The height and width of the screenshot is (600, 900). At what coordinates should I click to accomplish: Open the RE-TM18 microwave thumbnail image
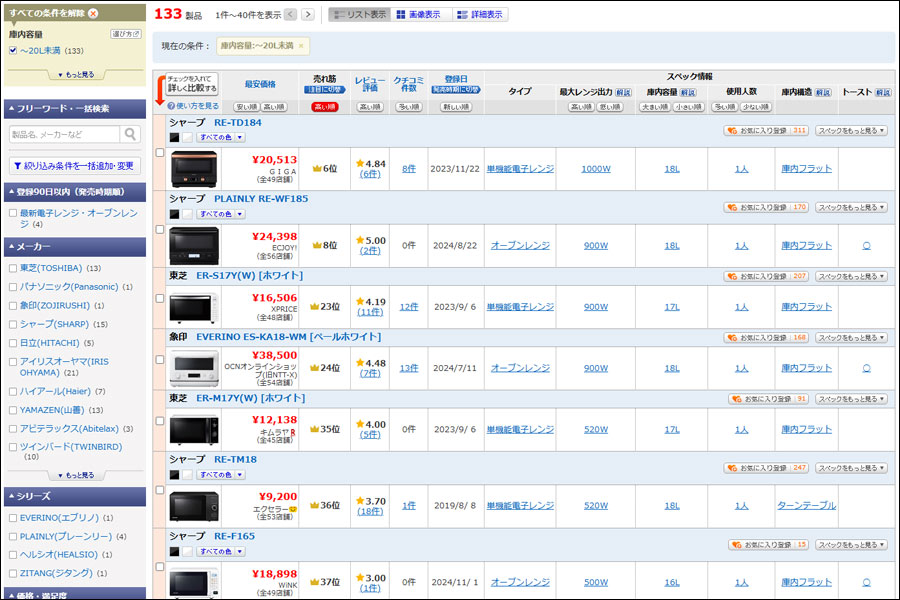(x=194, y=506)
